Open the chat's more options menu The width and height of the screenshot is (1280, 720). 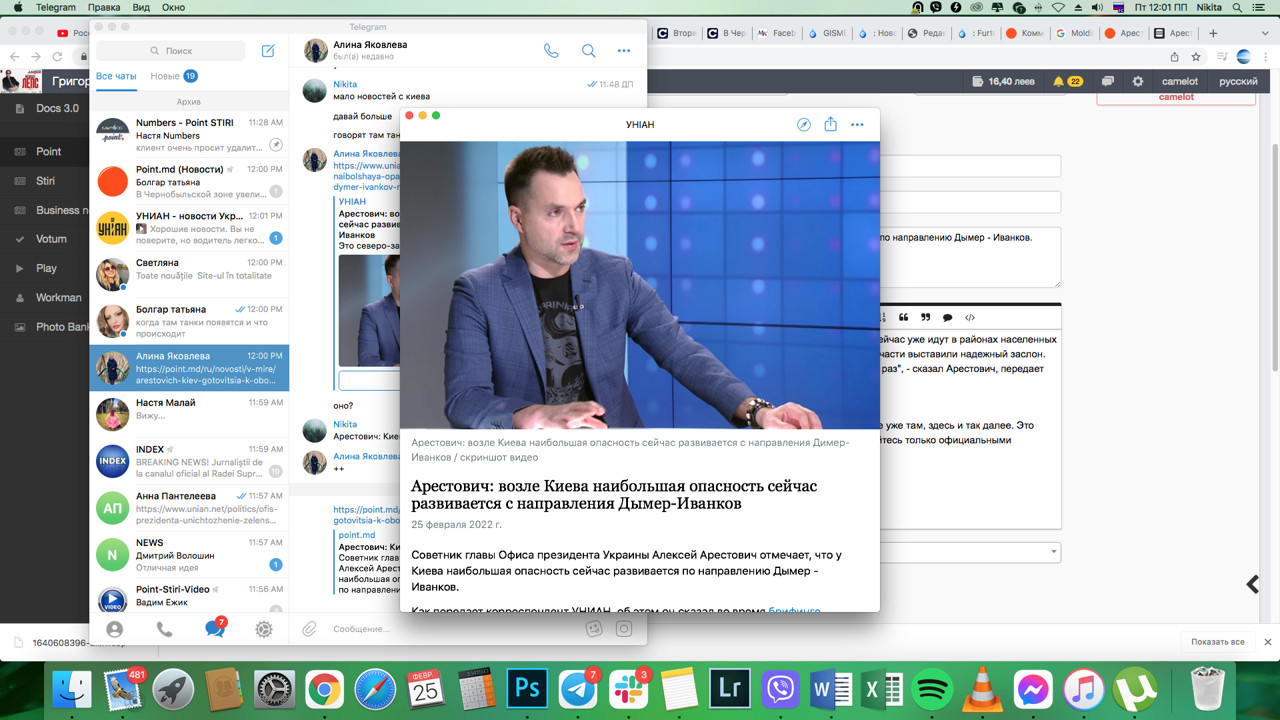pos(624,51)
